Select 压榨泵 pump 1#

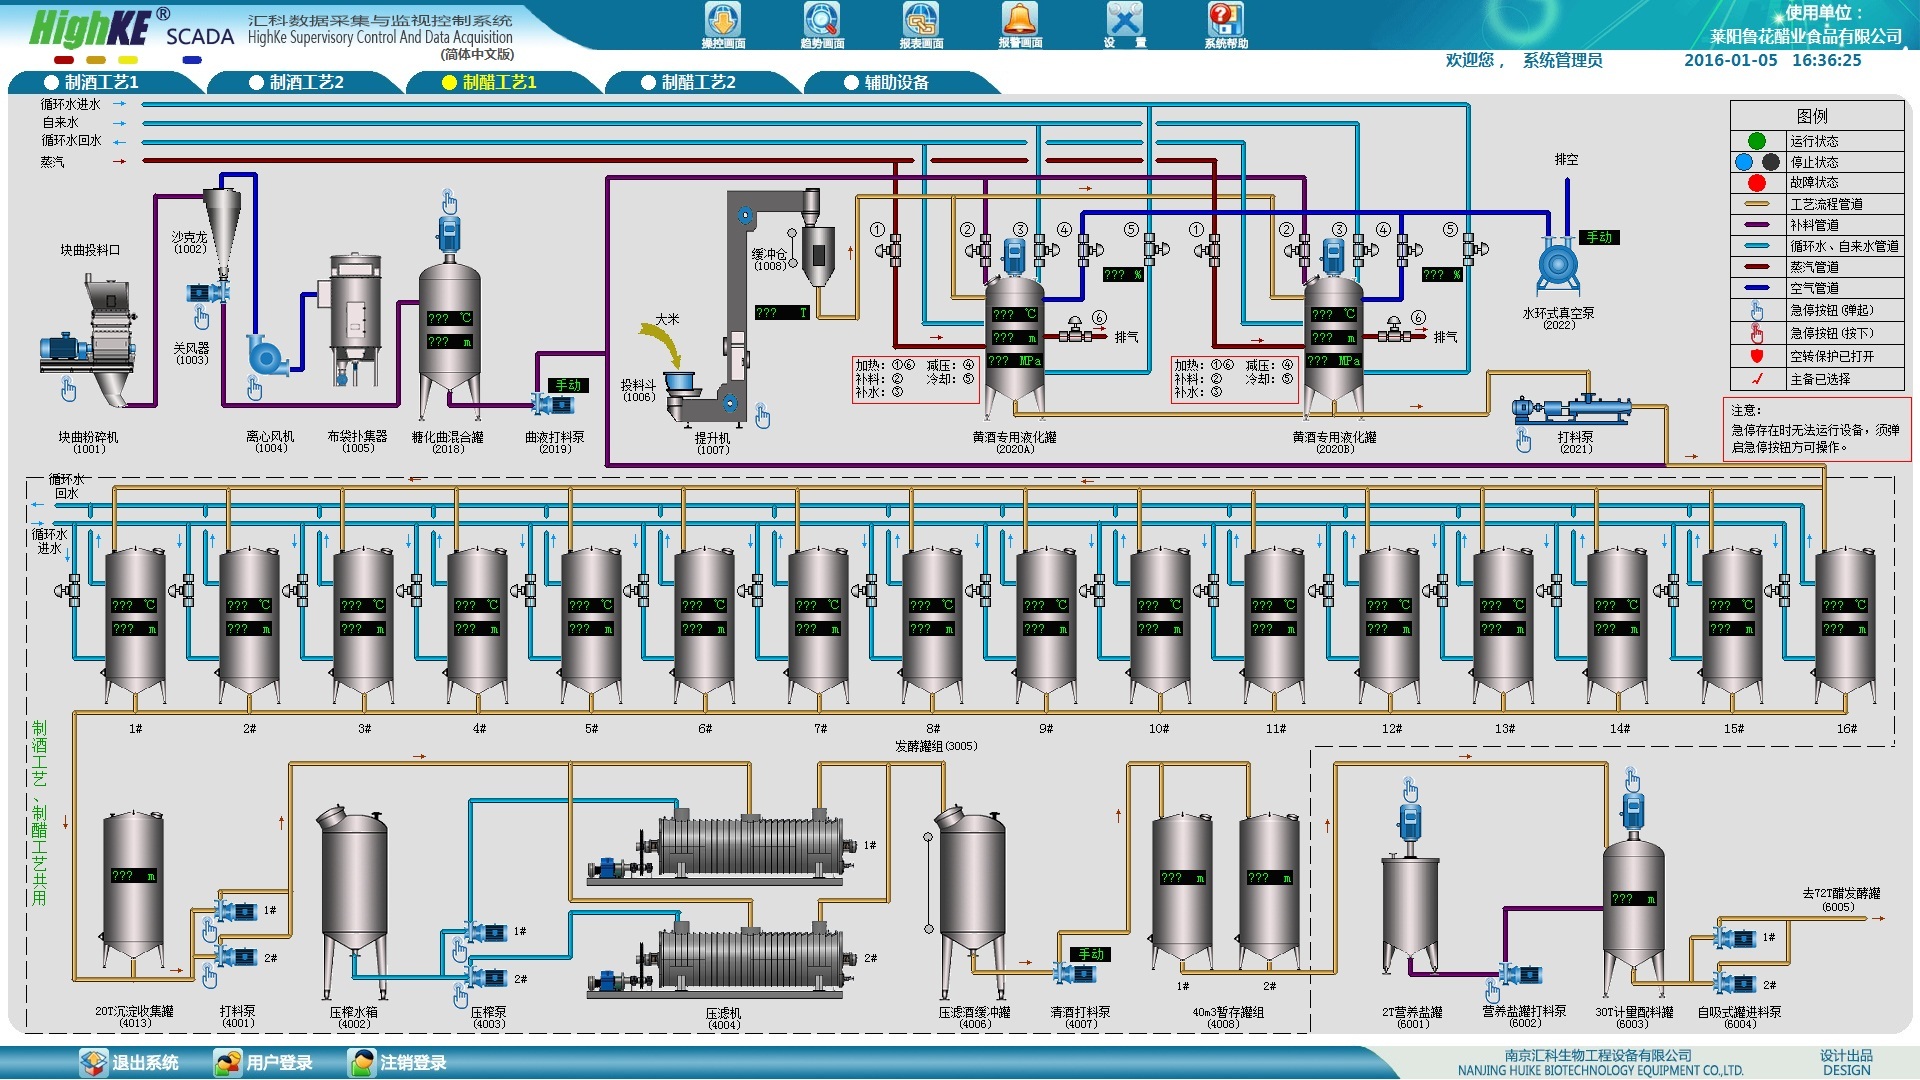click(486, 932)
